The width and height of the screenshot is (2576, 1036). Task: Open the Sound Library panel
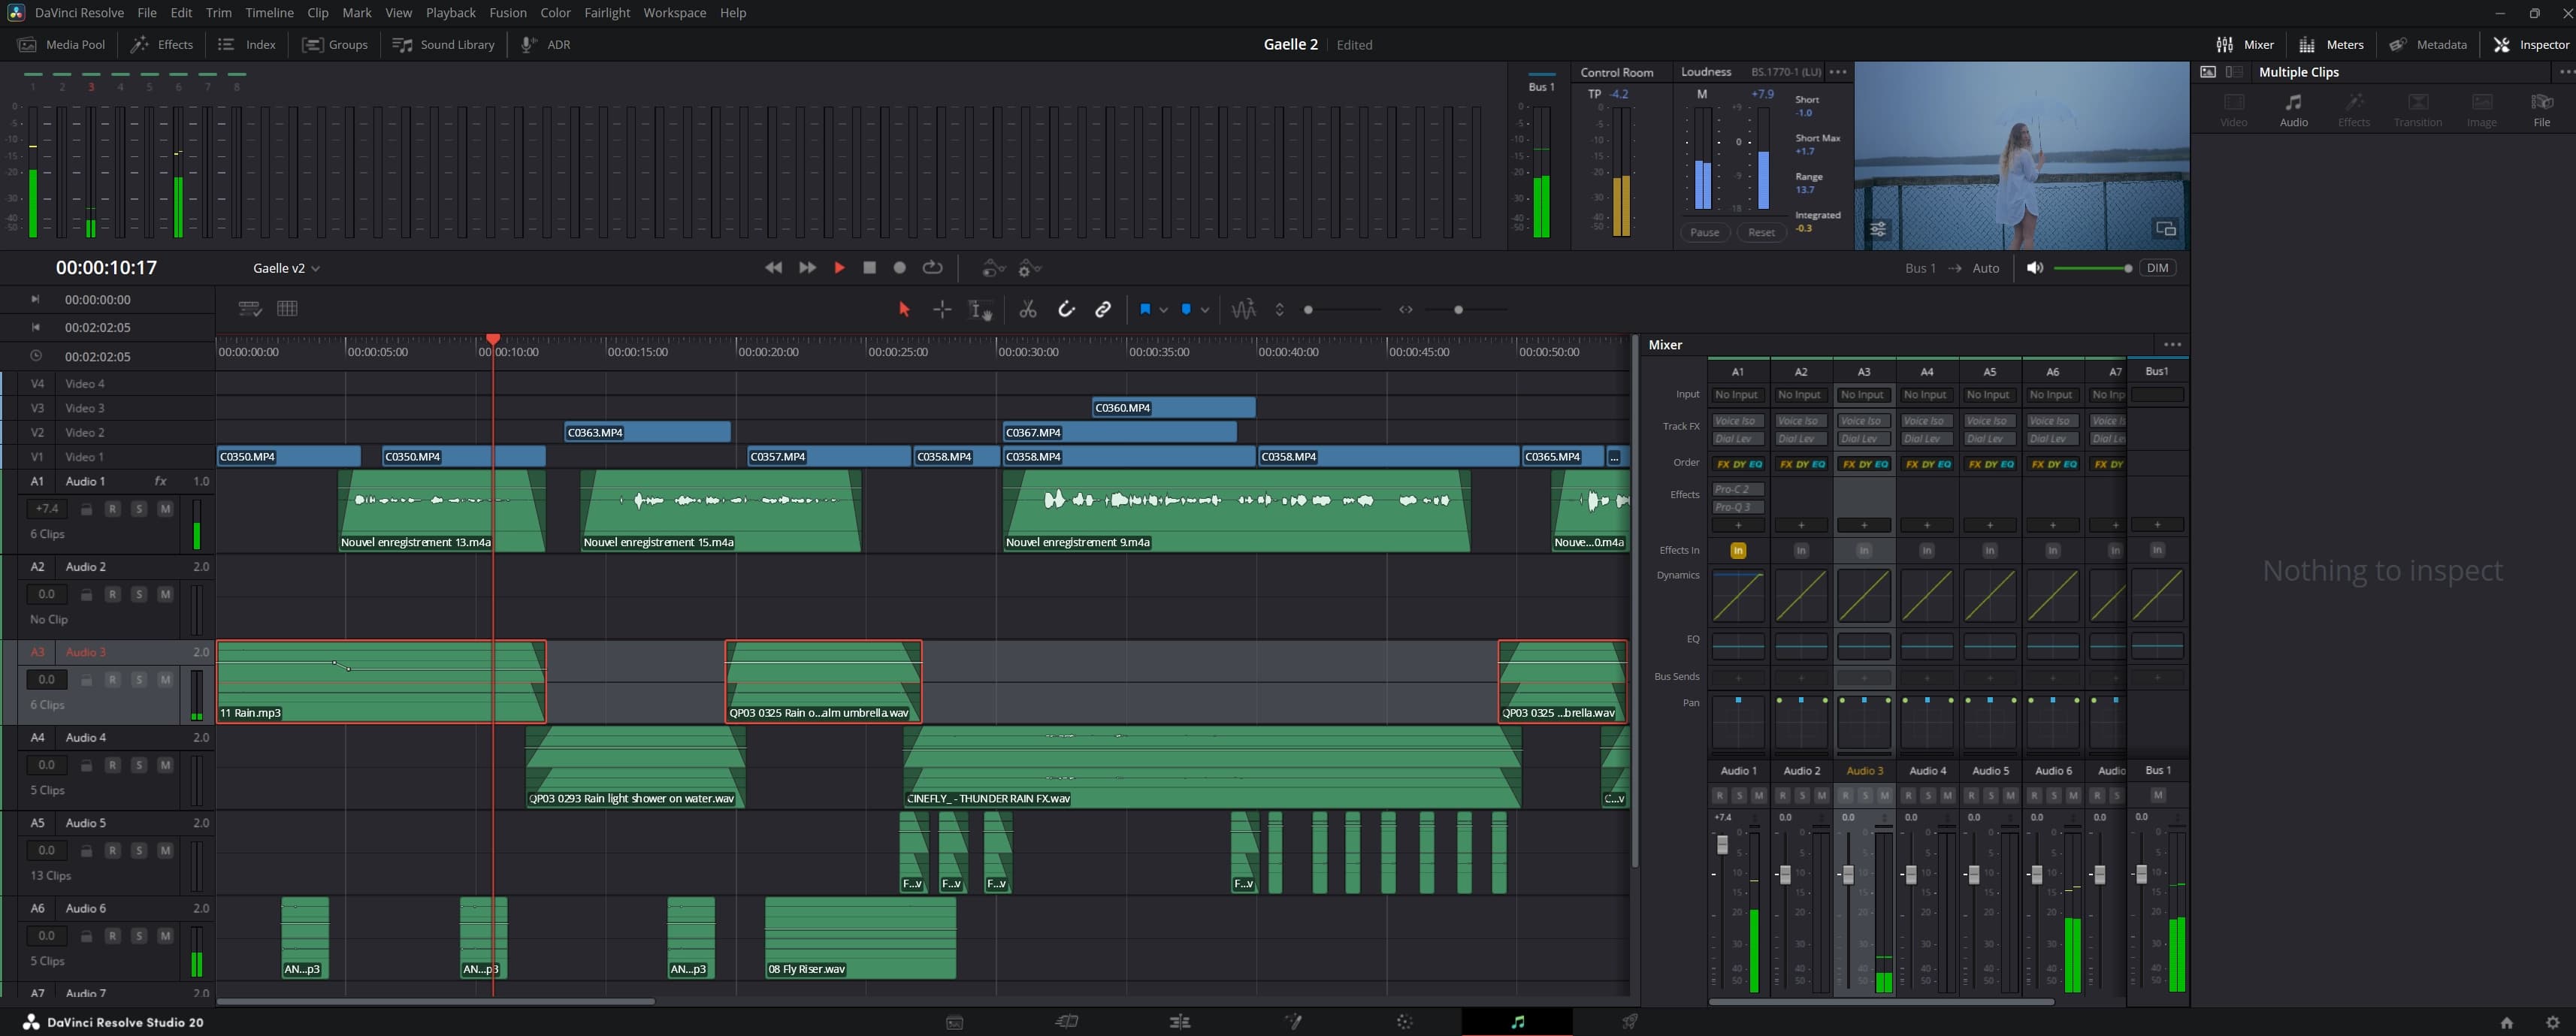tap(443, 44)
